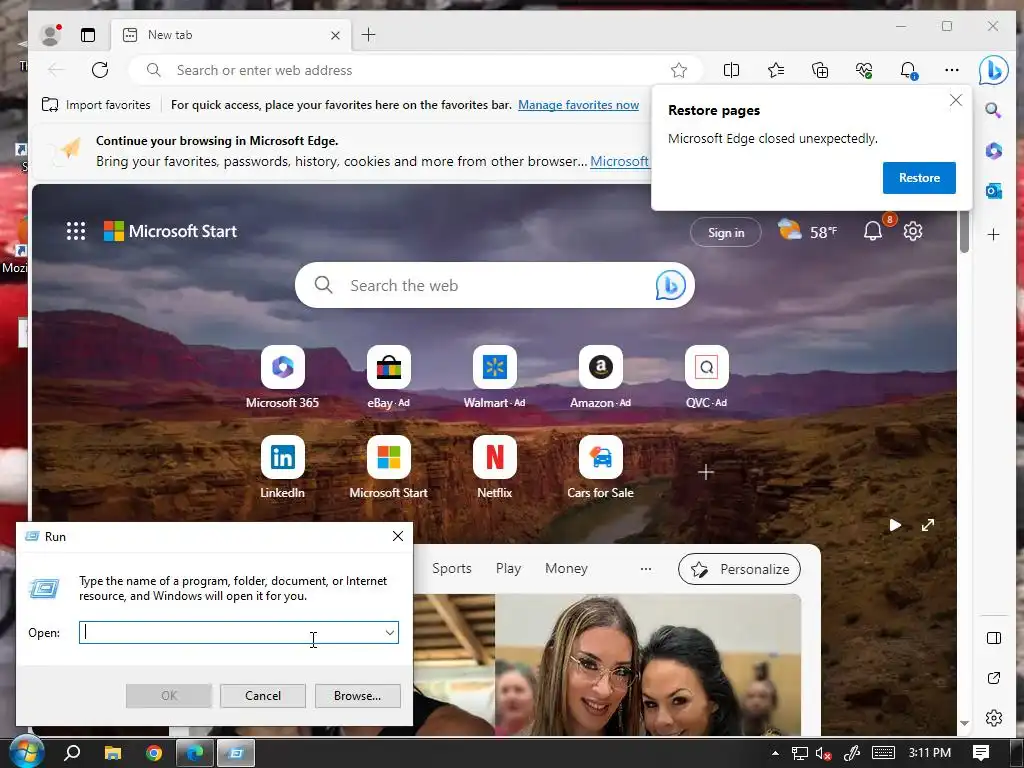Open the Favorites list icon
The height and width of the screenshot is (768, 1024).
pyautogui.click(x=776, y=70)
